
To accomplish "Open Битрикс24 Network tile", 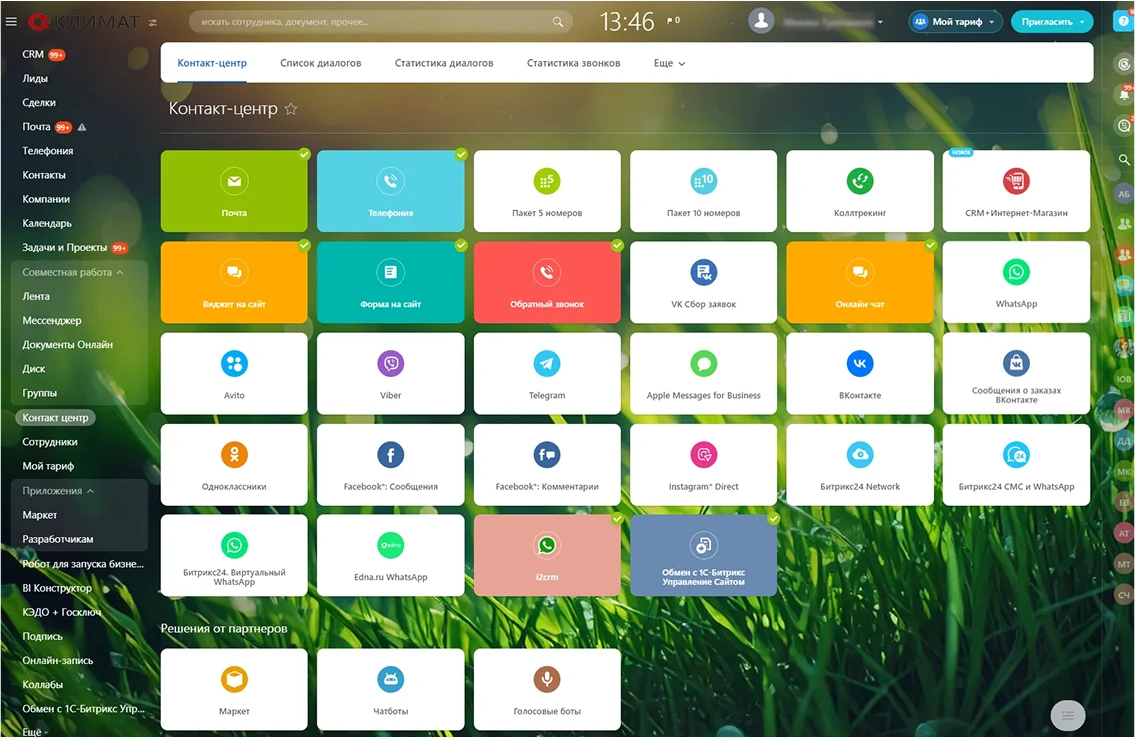I will 860,465.
